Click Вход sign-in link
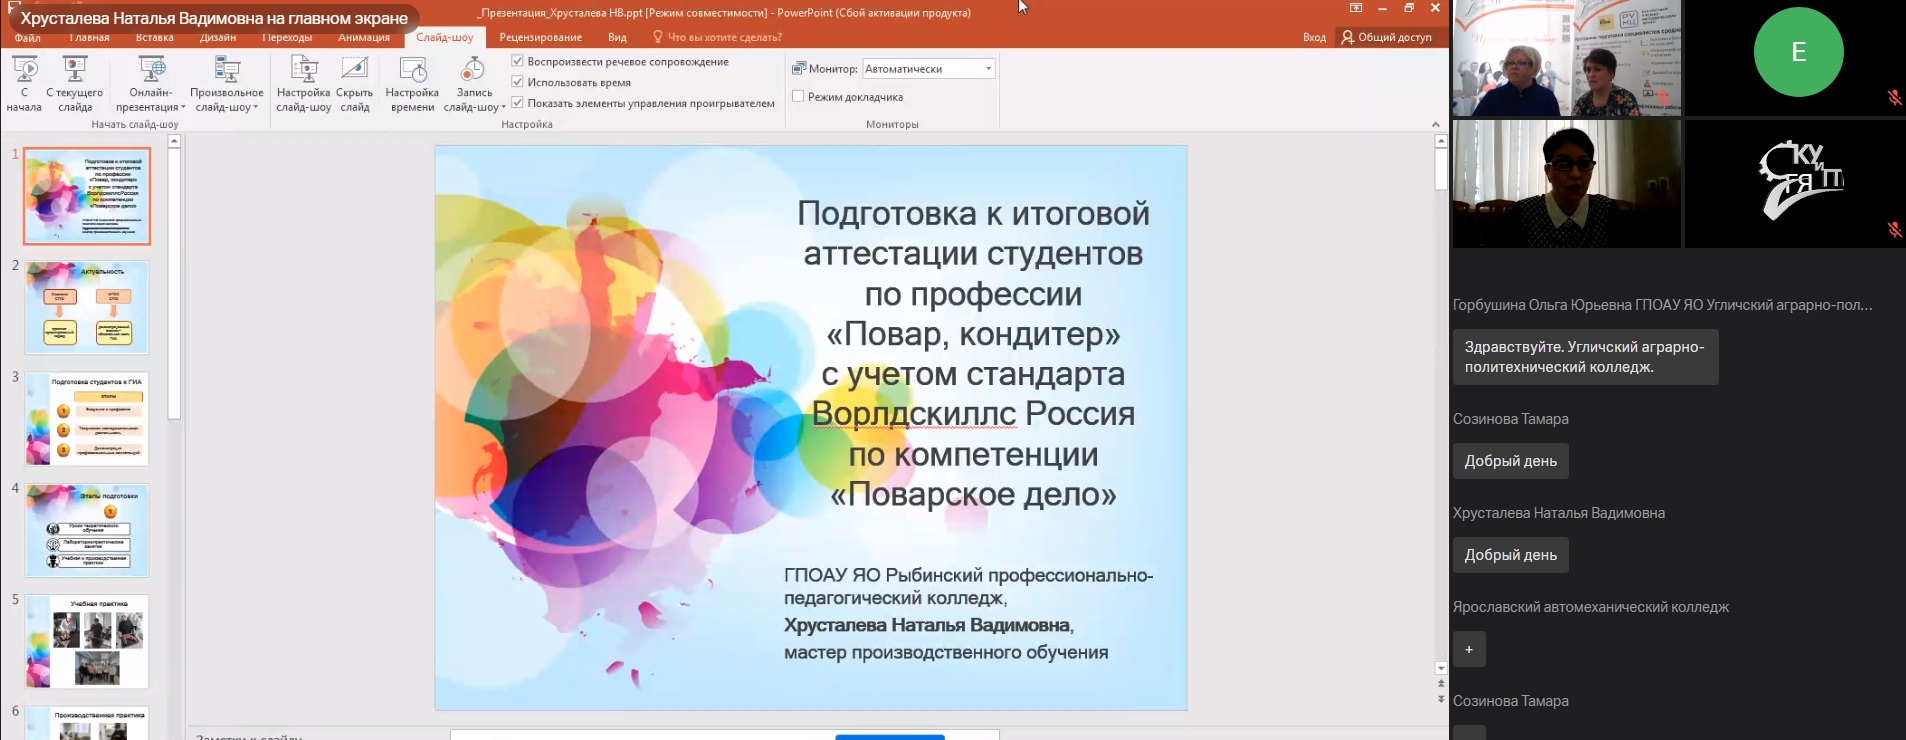 pyautogui.click(x=1314, y=37)
